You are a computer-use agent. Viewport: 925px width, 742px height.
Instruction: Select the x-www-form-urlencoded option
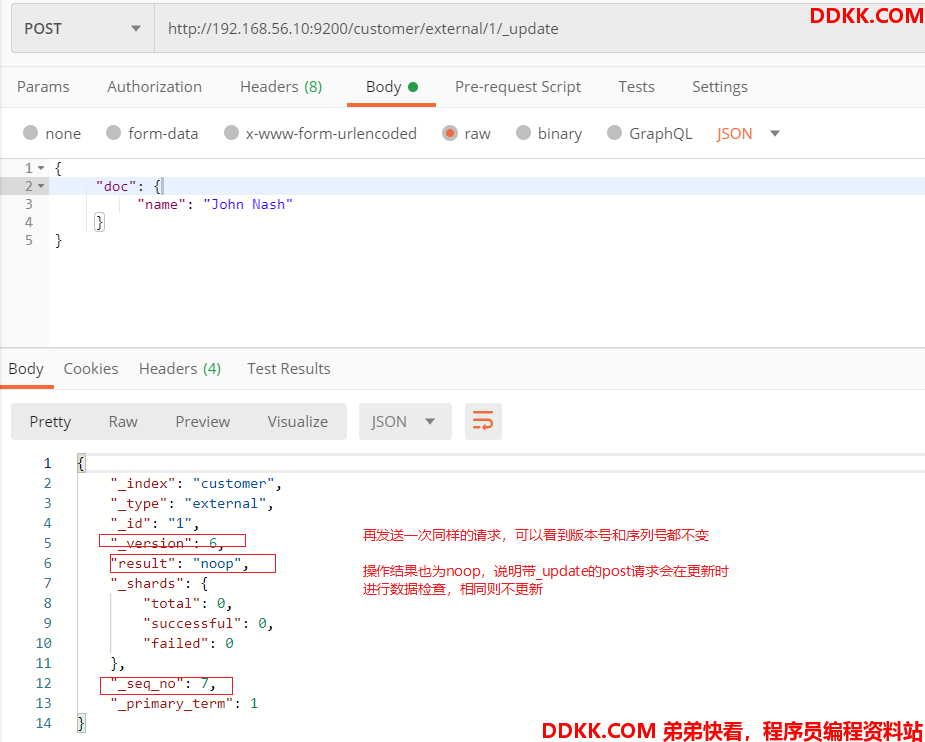pos(320,133)
